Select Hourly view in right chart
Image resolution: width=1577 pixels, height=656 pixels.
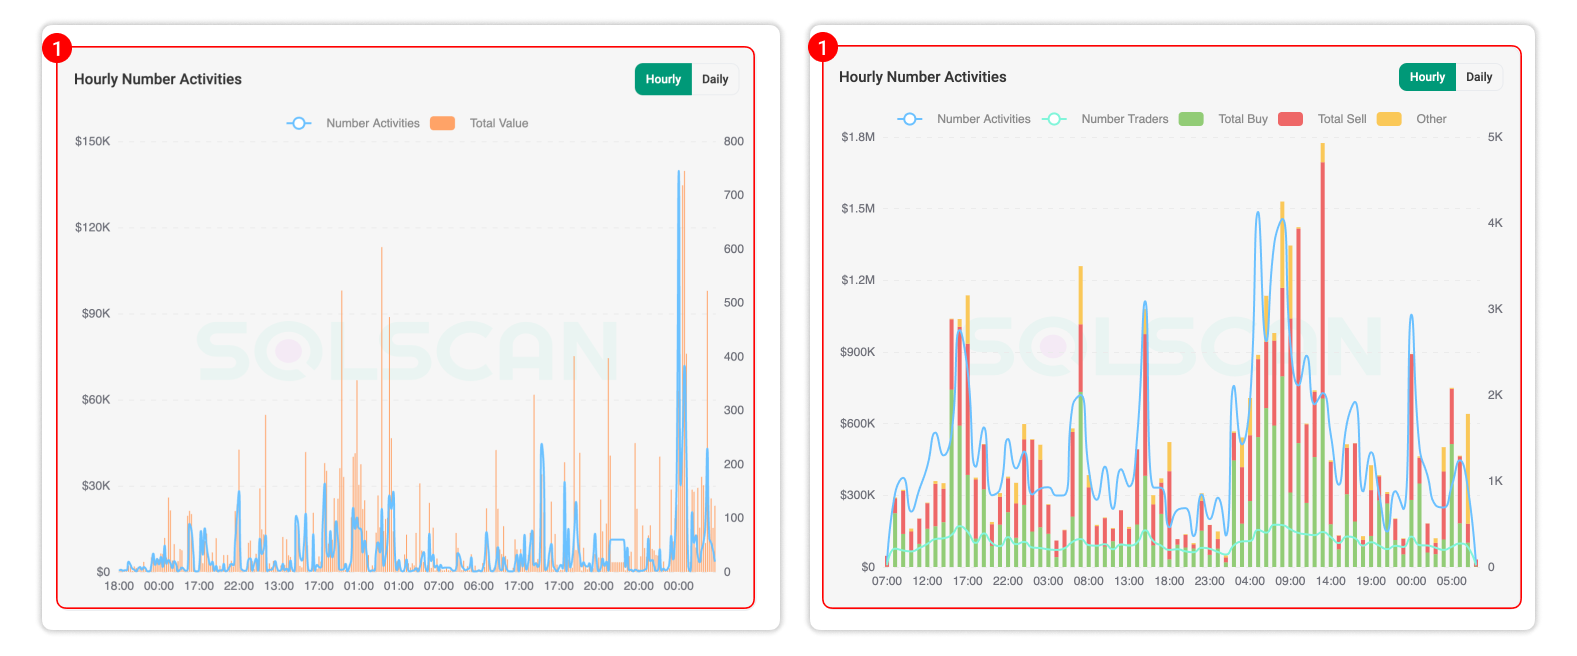[1427, 77]
